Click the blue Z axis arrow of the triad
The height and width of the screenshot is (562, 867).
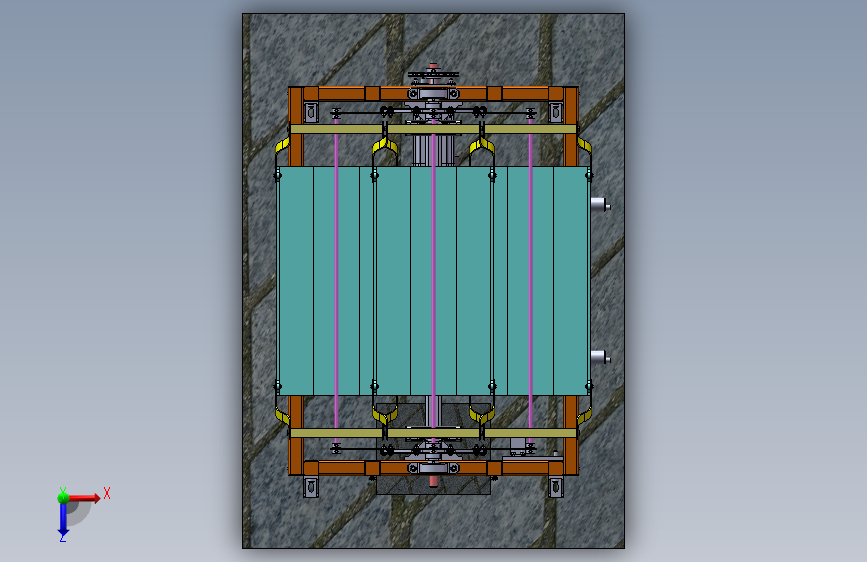pos(63,519)
